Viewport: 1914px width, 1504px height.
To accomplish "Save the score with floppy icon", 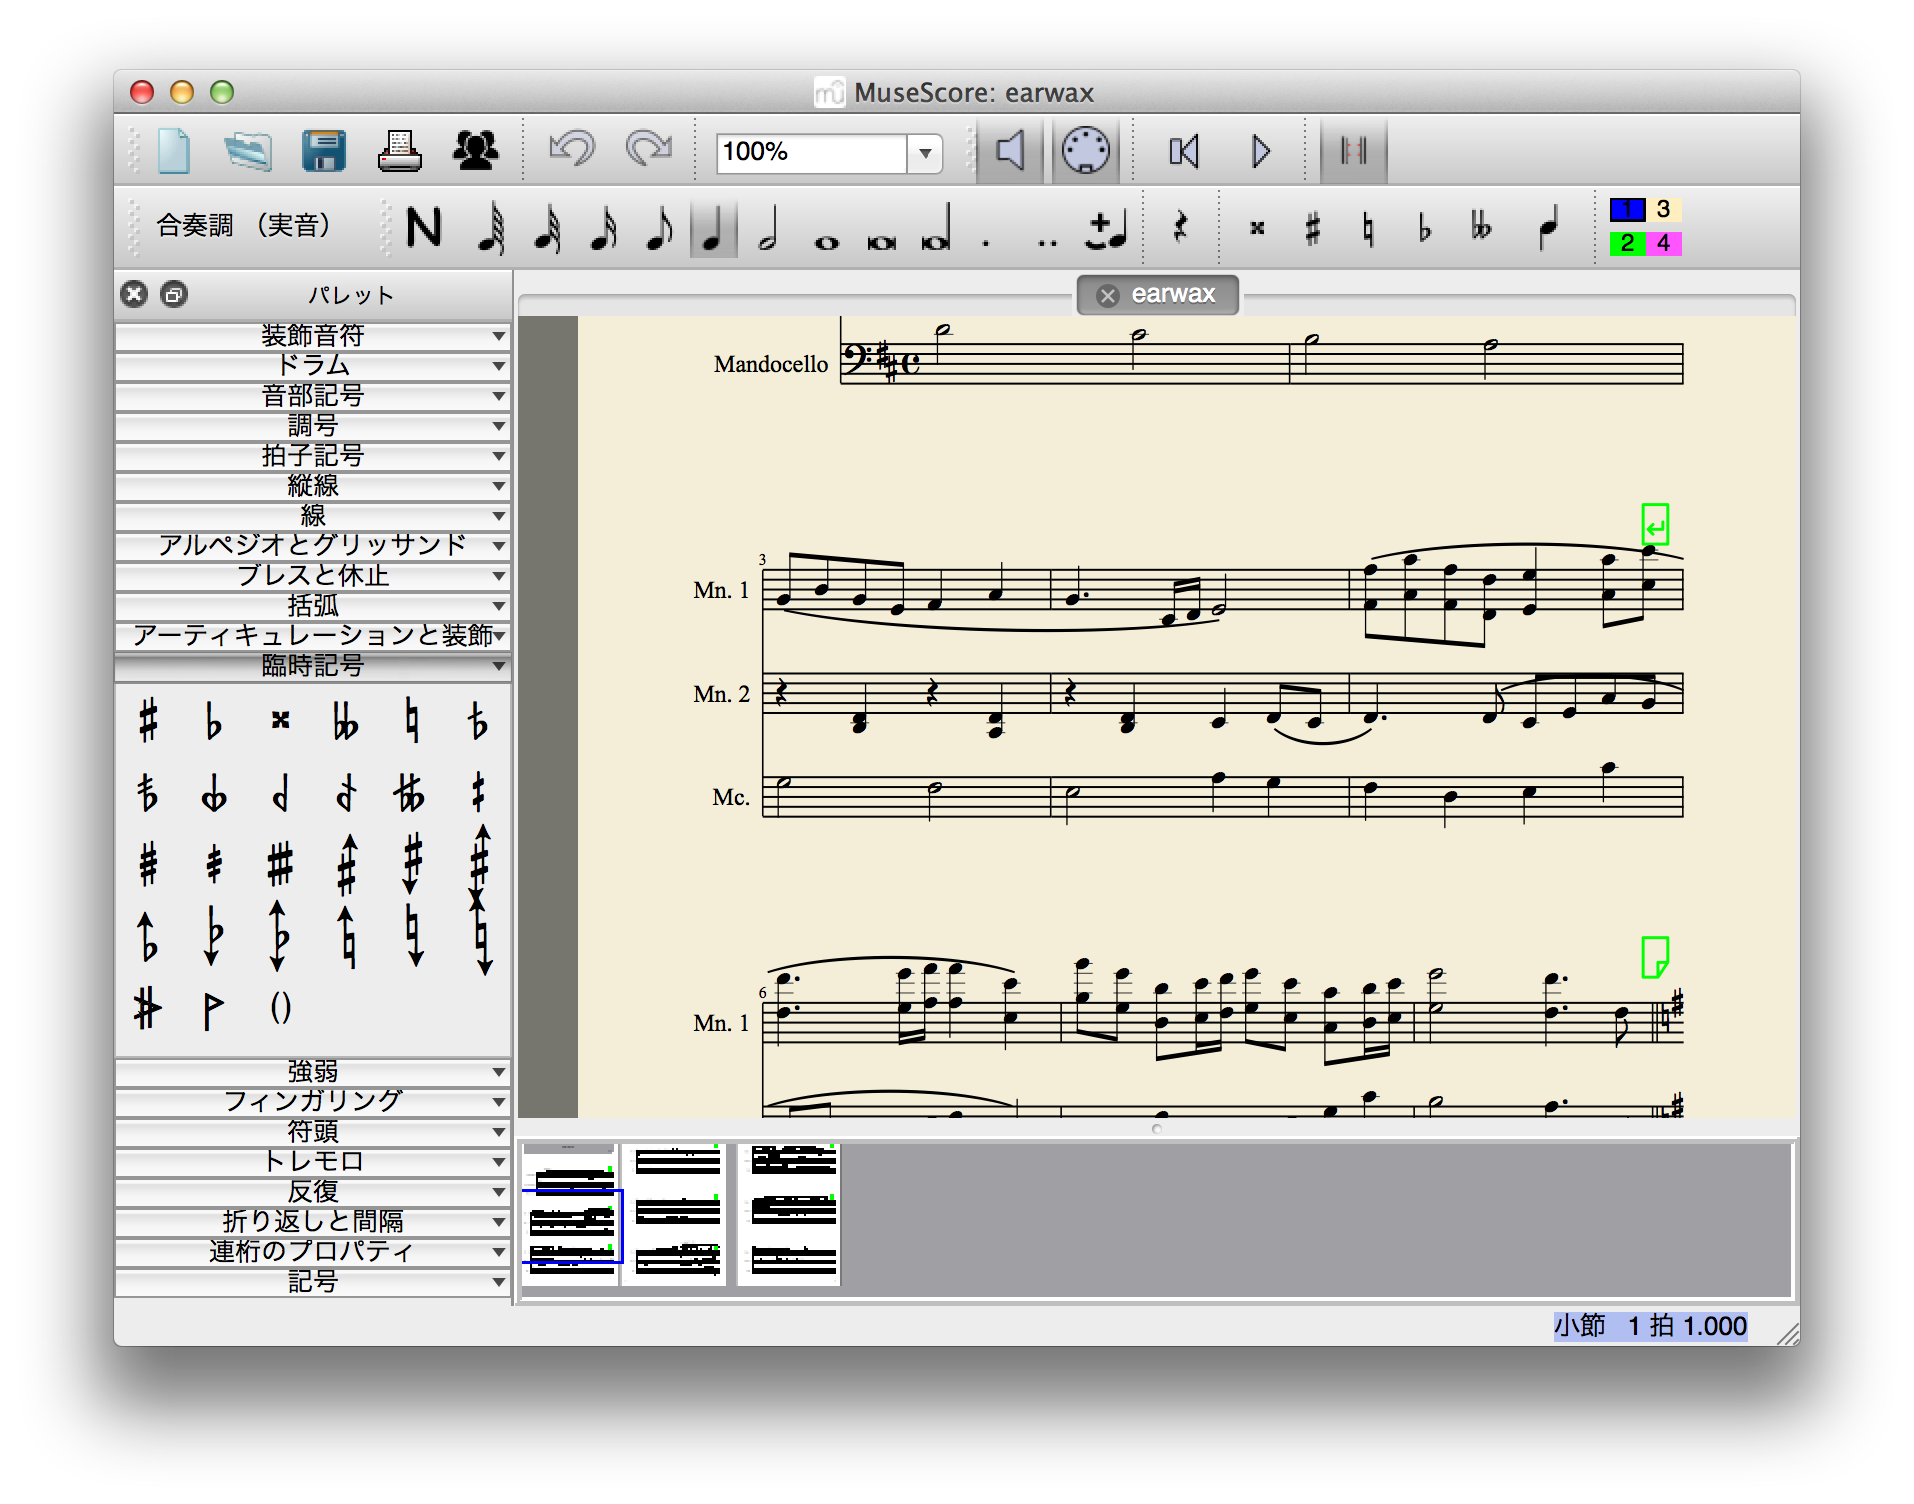I will pyautogui.click(x=324, y=152).
